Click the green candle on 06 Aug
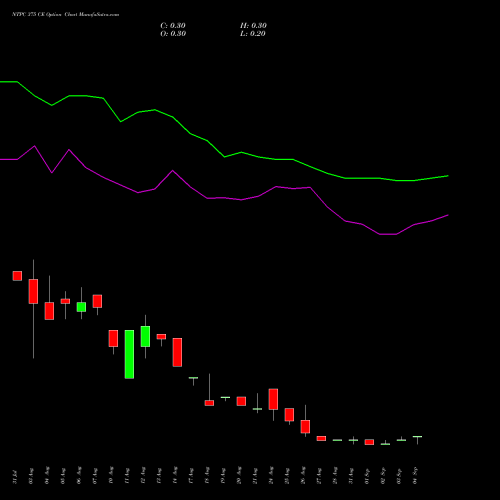 pos(81,307)
